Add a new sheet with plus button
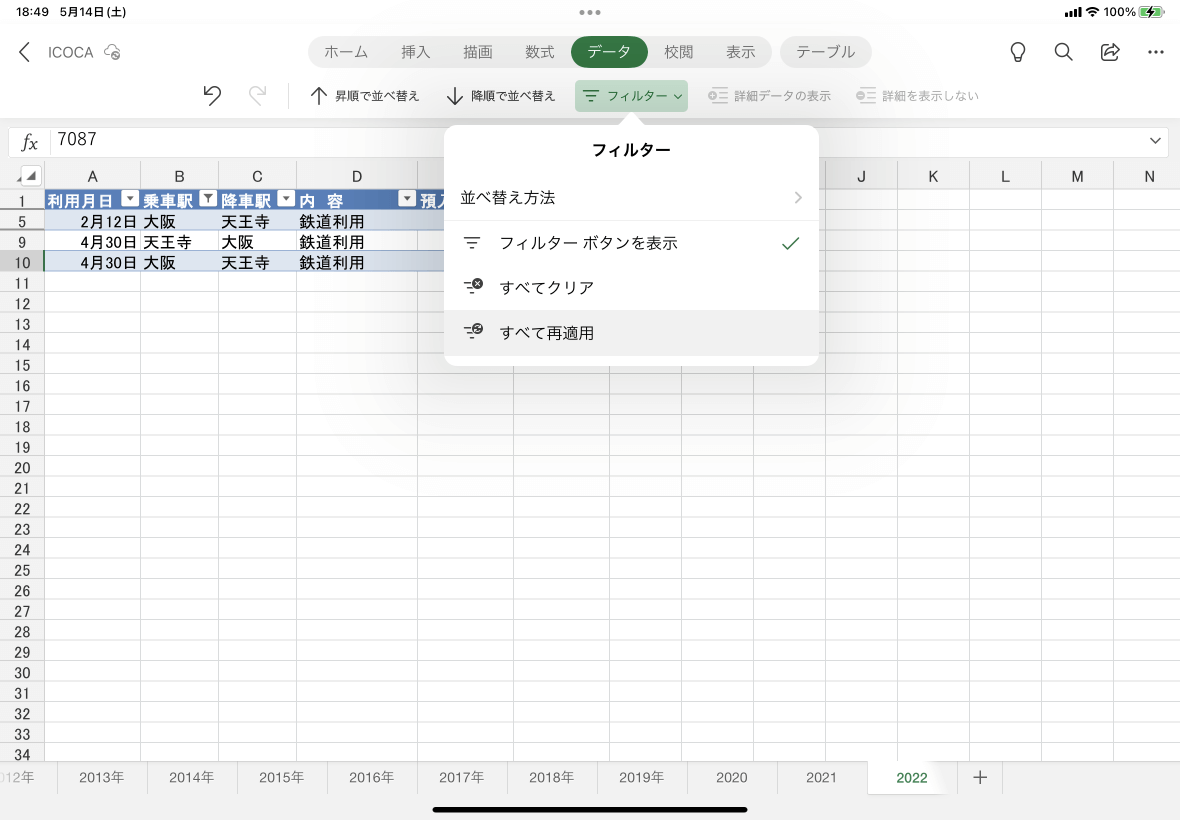1180x820 pixels. click(x=980, y=777)
